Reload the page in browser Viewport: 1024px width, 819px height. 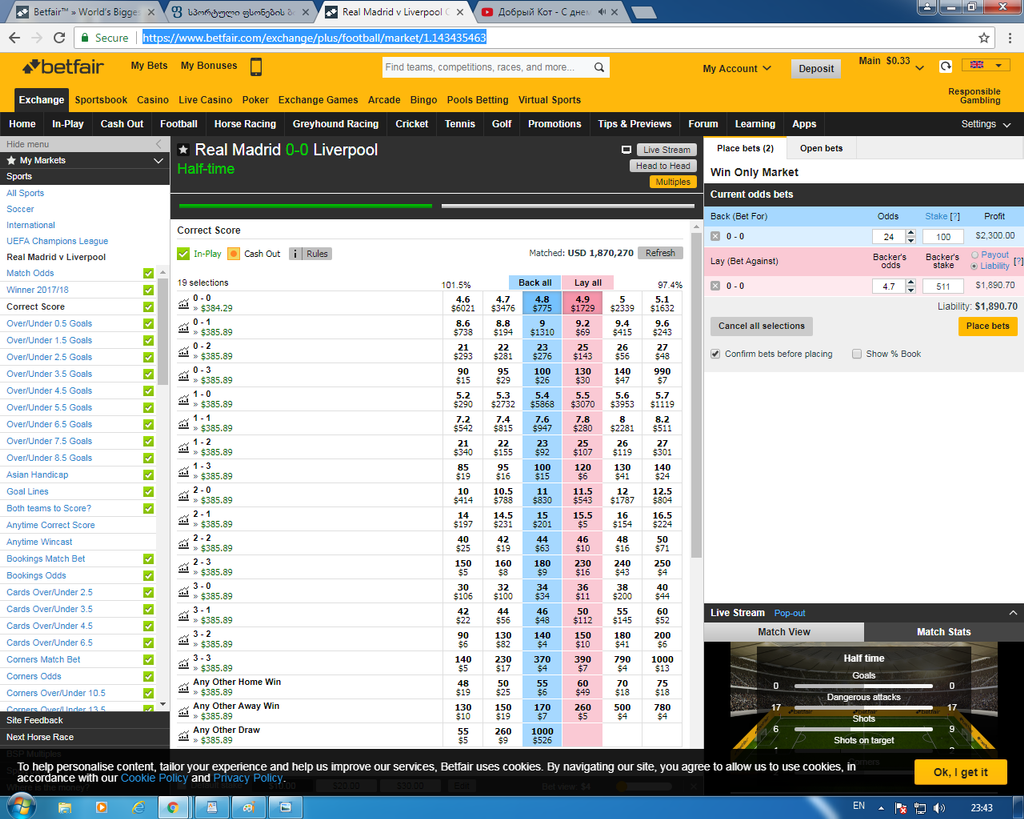59,38
